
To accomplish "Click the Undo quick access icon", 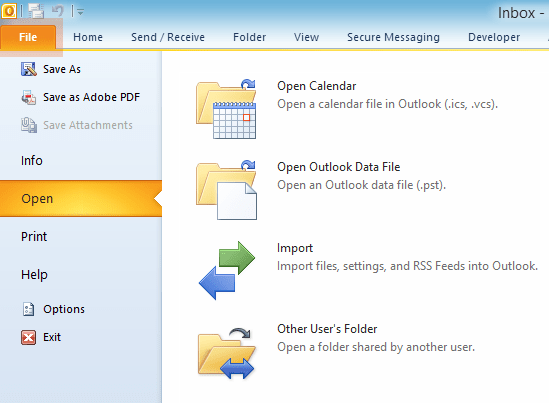I will 58,11.
